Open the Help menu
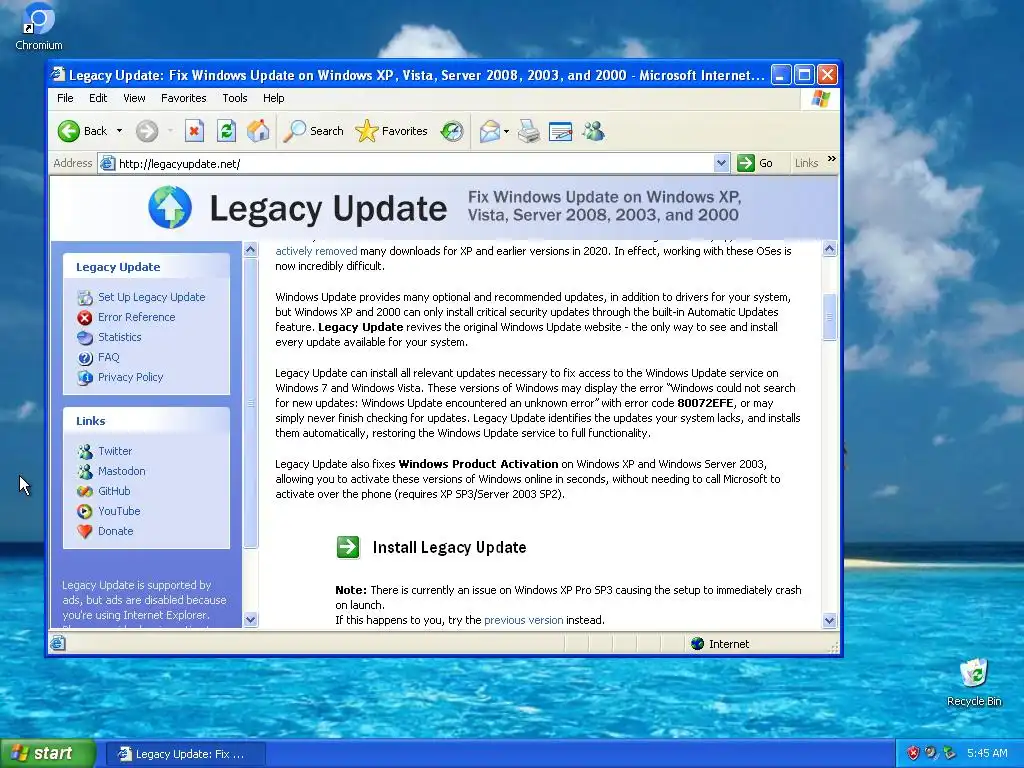 click(x=274, y=98)
